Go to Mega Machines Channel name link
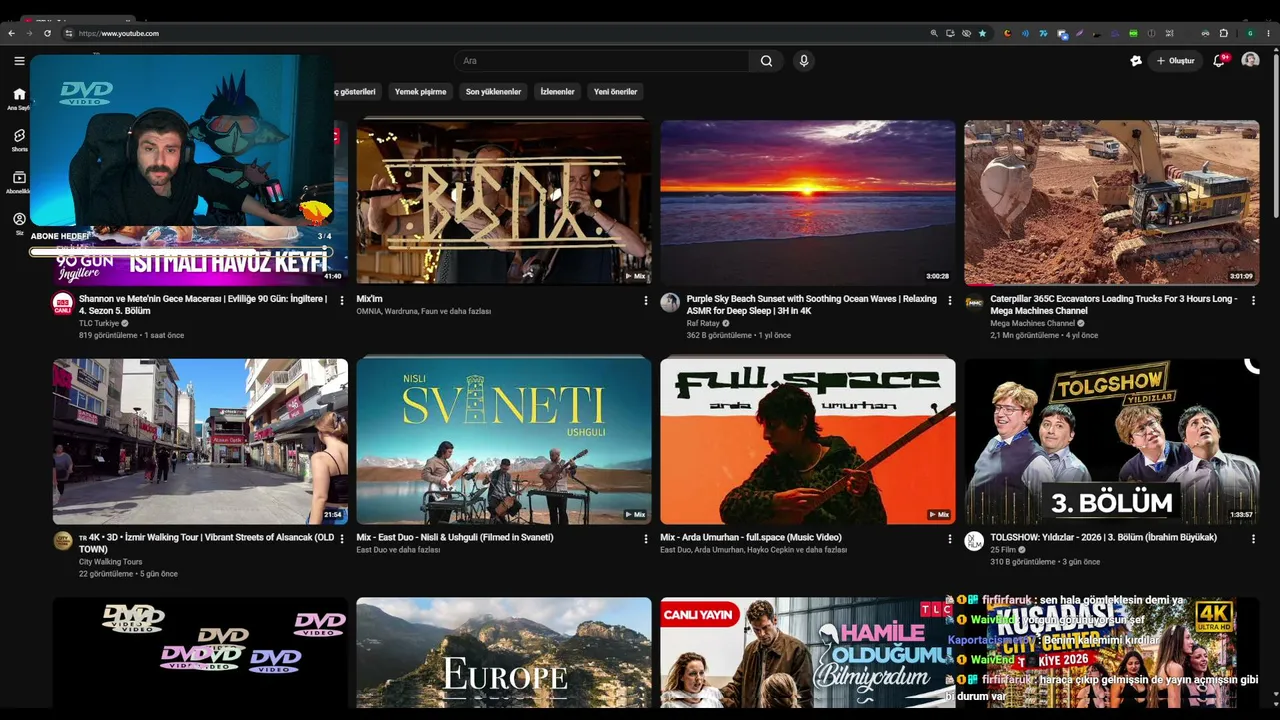 [1033, 323]
